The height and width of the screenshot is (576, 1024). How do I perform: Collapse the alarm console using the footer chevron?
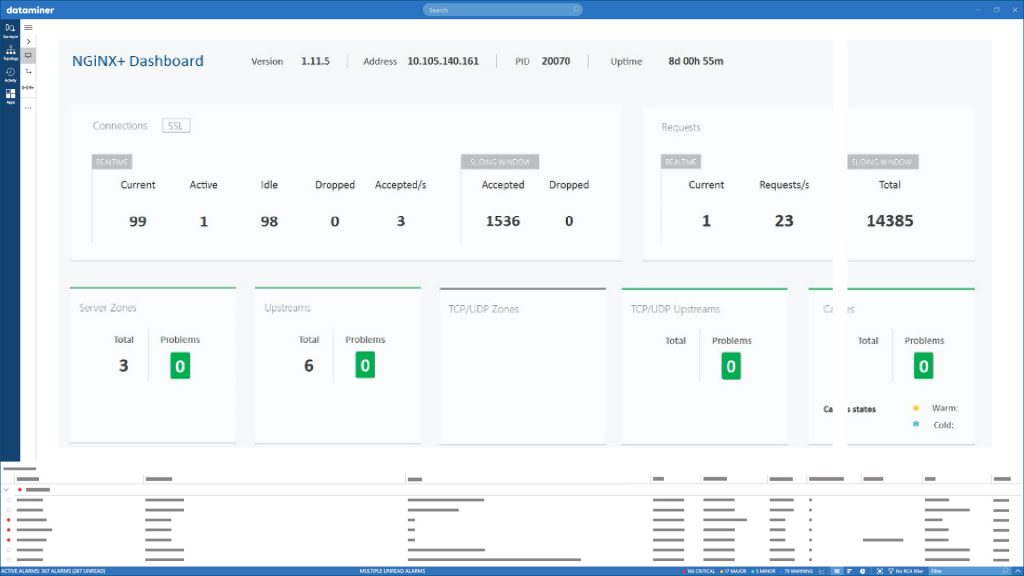(x=1017, y=571)
